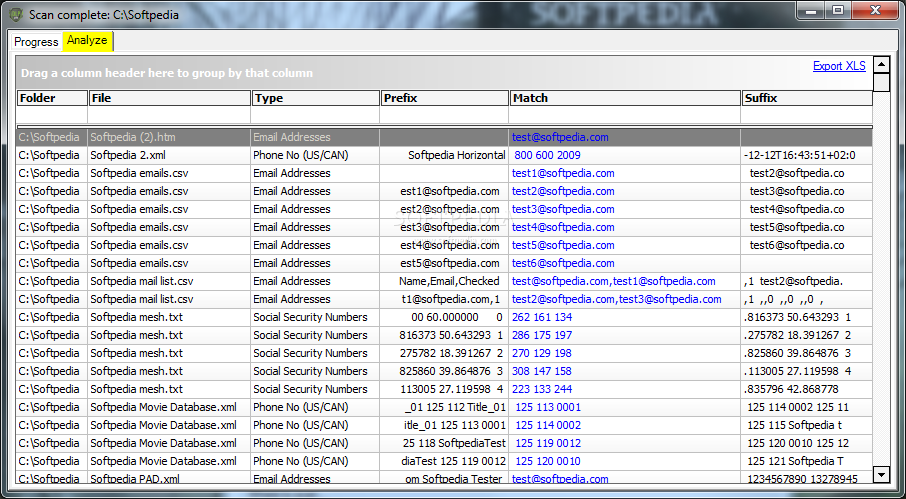
Task: Click match 223 133 244
Action: [x=542, y=389]
